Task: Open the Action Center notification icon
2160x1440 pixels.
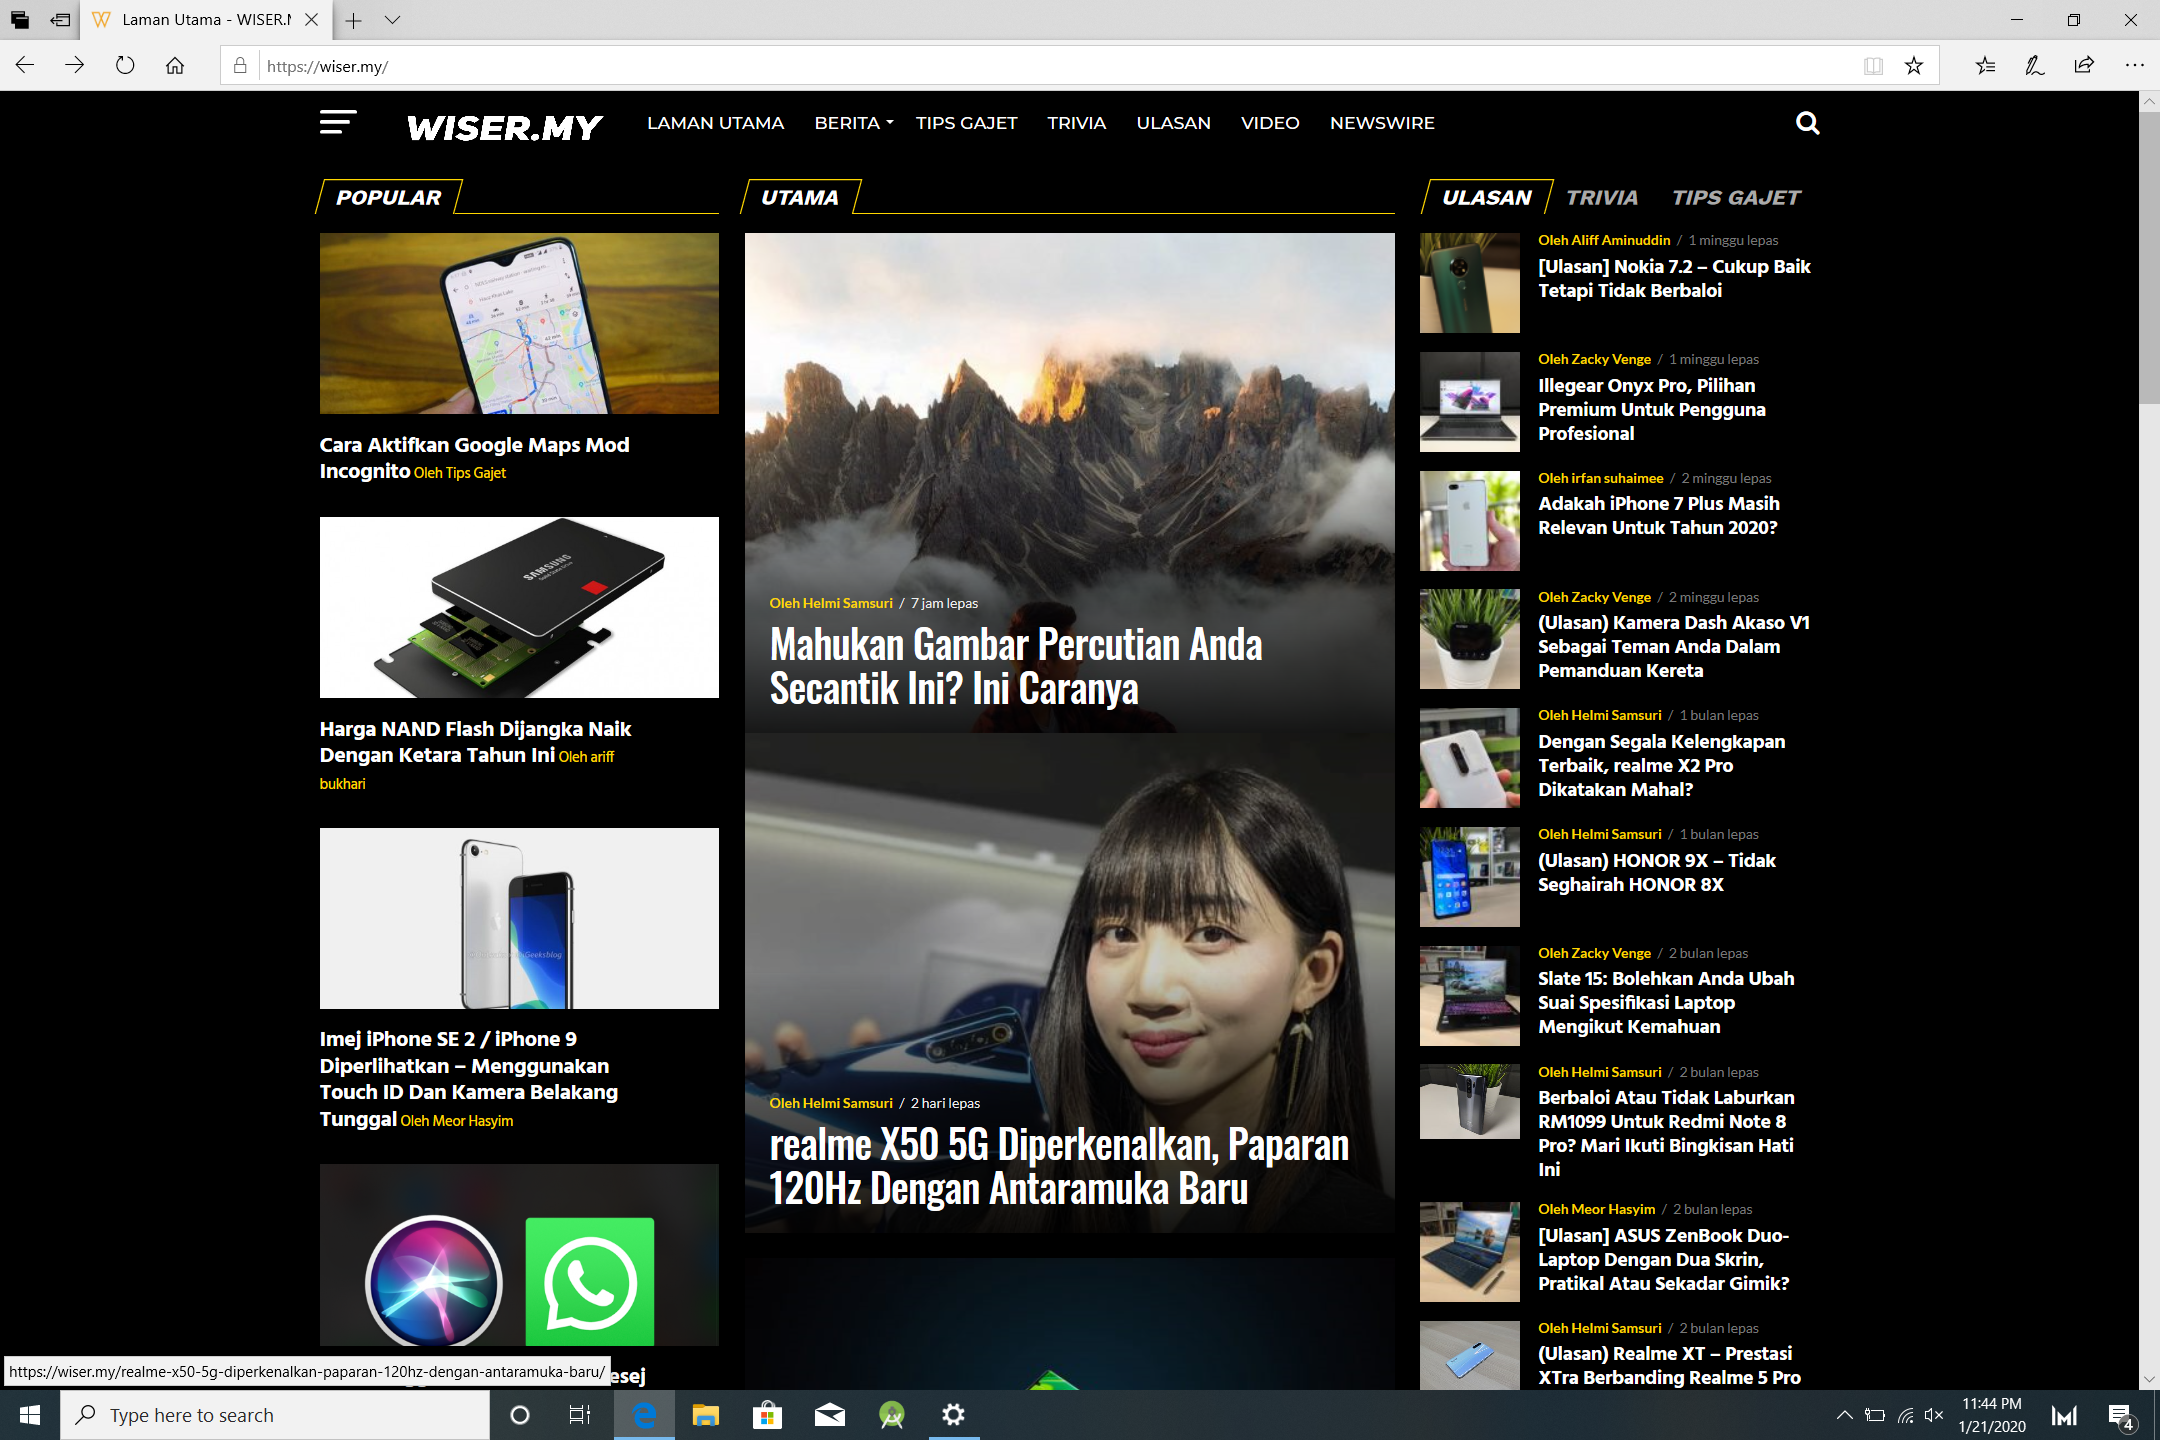Action: 2120,1415
